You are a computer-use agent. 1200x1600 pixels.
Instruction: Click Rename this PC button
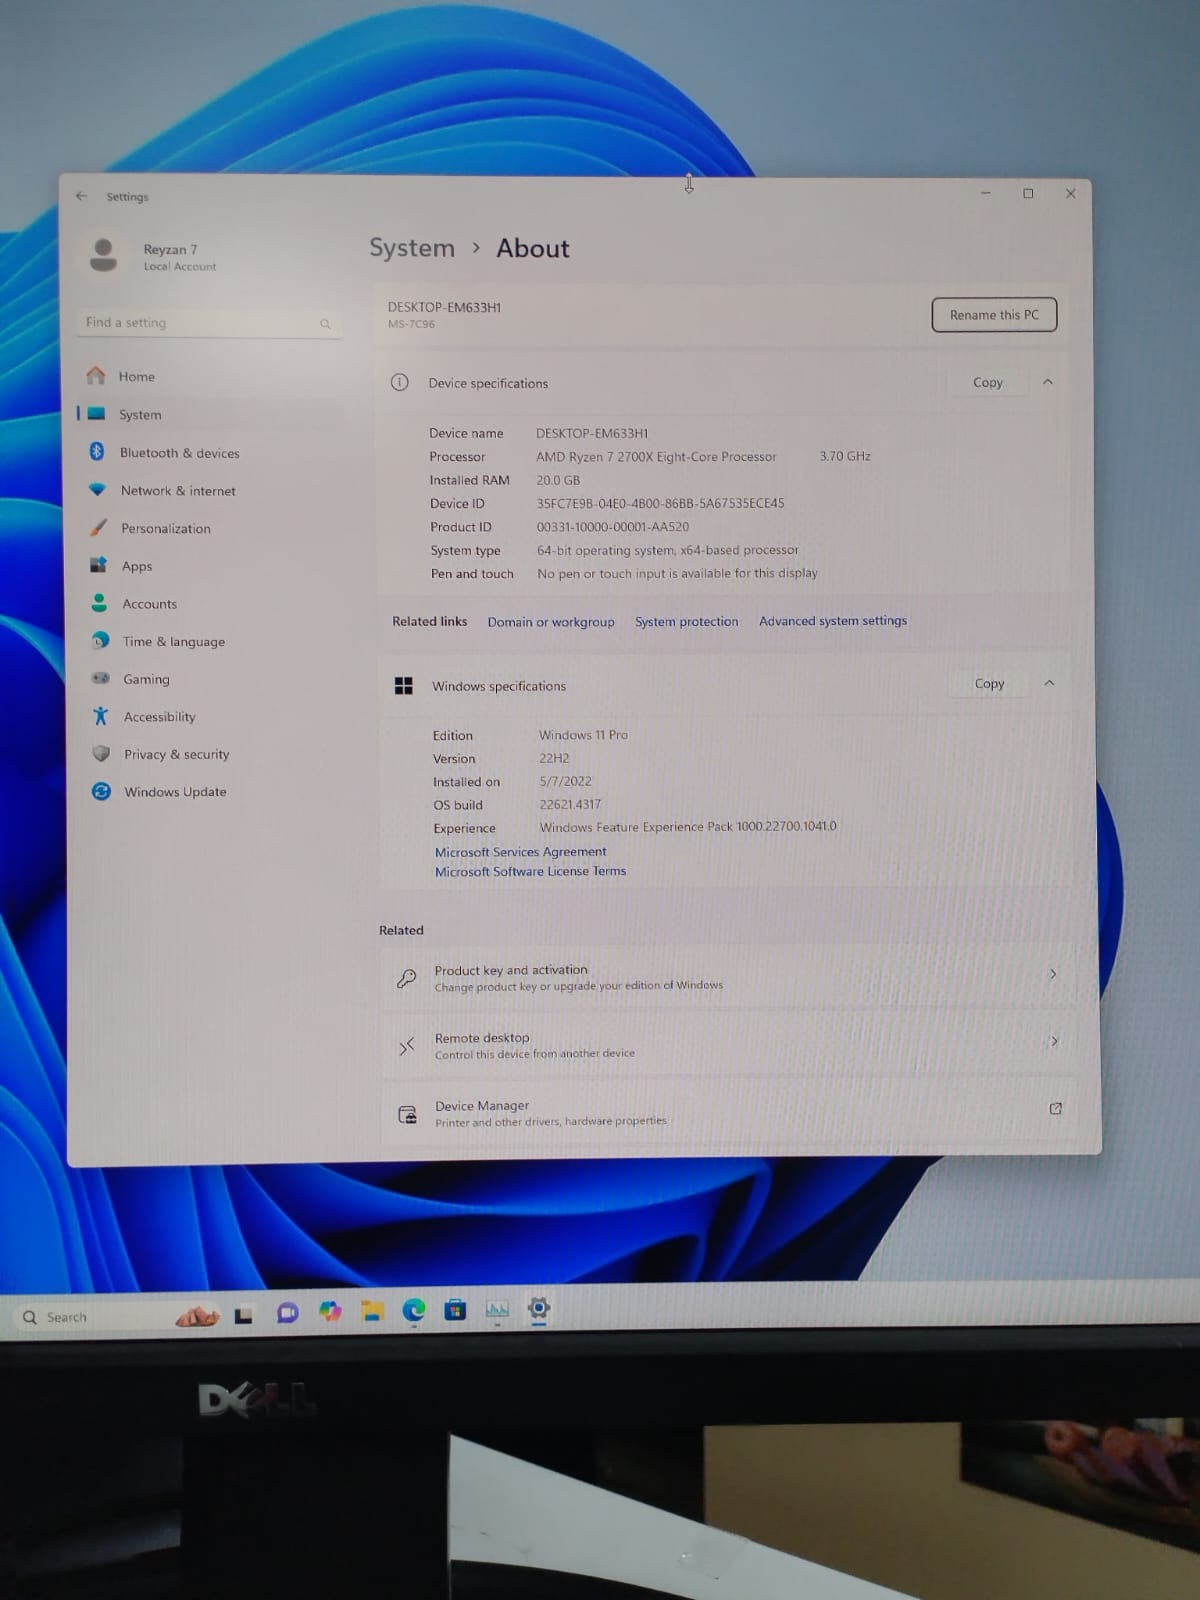(x=994, y=314)
